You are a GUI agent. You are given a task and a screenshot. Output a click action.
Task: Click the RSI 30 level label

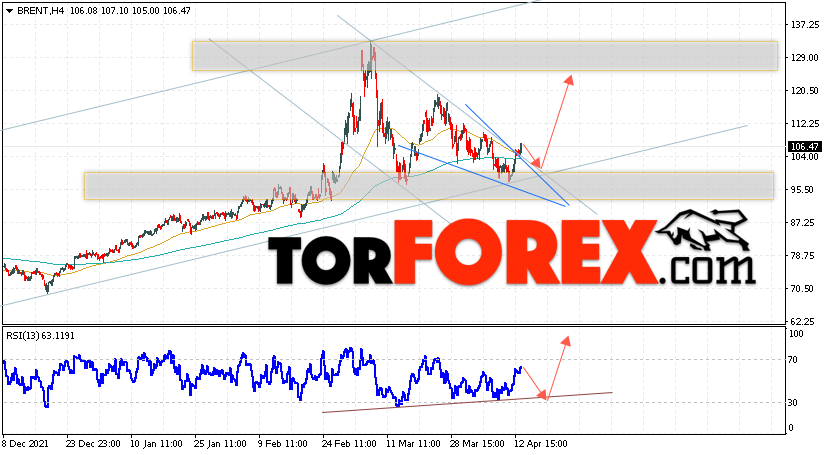pos(793,403)
